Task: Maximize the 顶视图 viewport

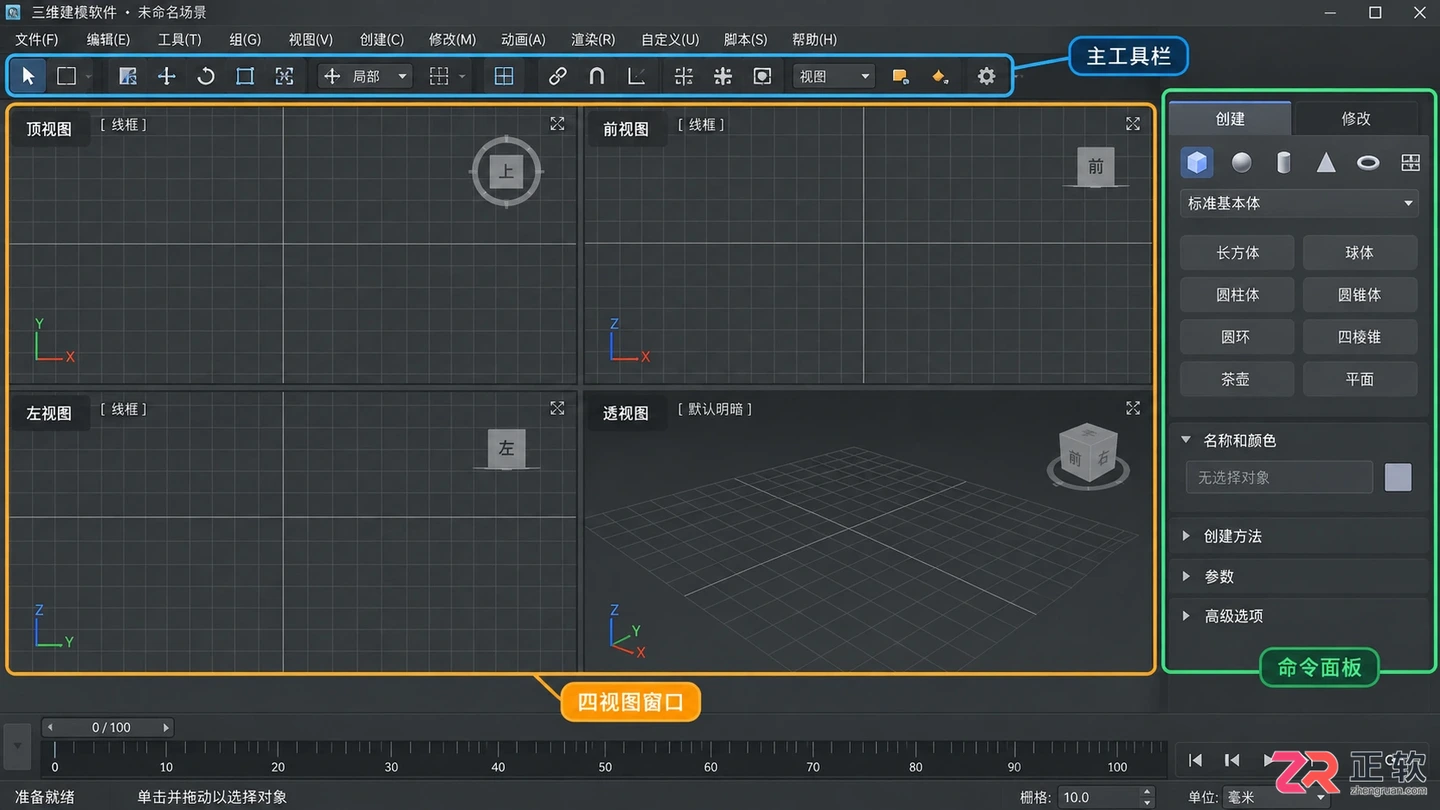Action: (x=557, y=124)
